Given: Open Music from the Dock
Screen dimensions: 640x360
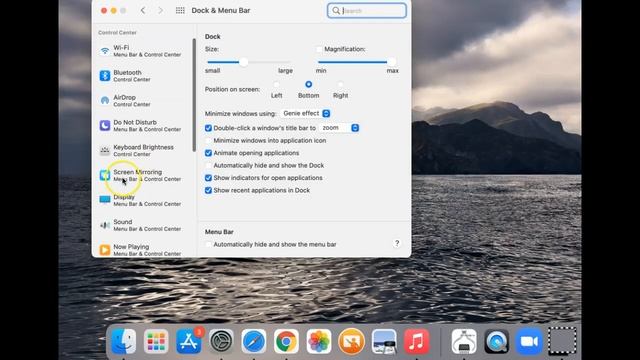Looking at the screenshot, I should [x=417, y=341].
